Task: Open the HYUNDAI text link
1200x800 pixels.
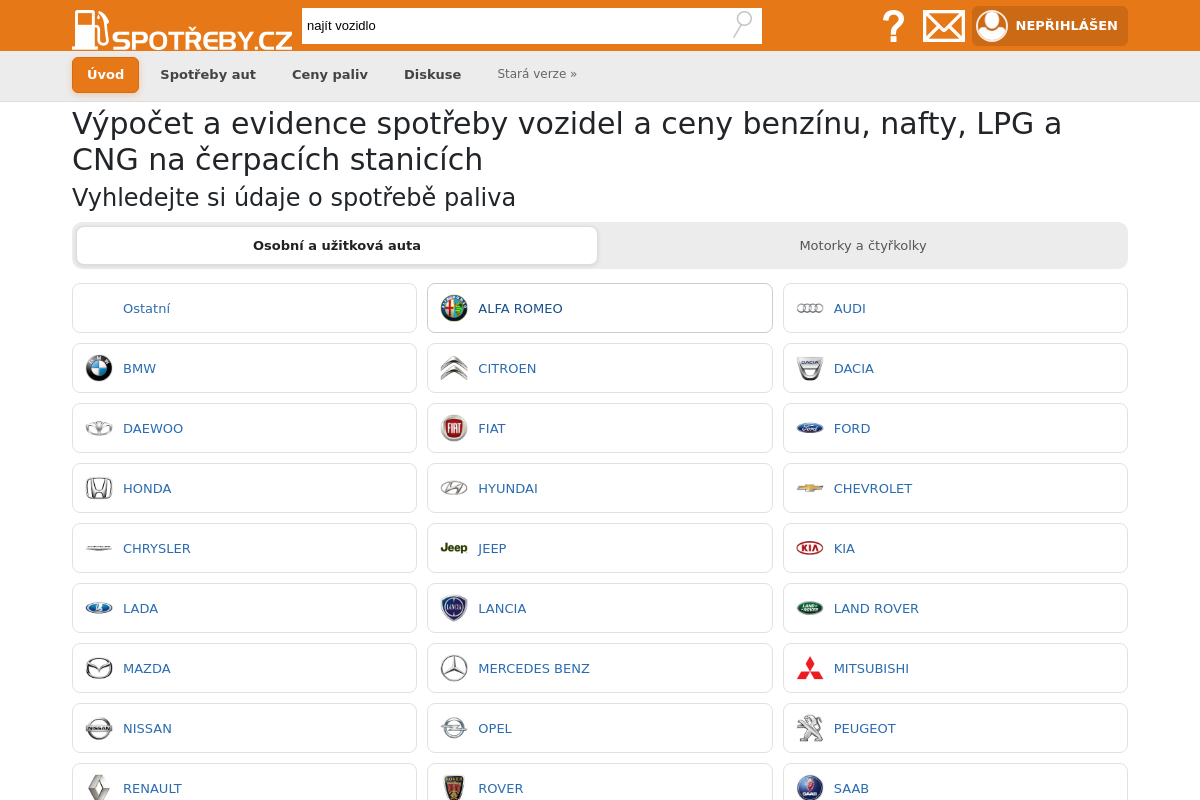Action: [x=508, y=488]
